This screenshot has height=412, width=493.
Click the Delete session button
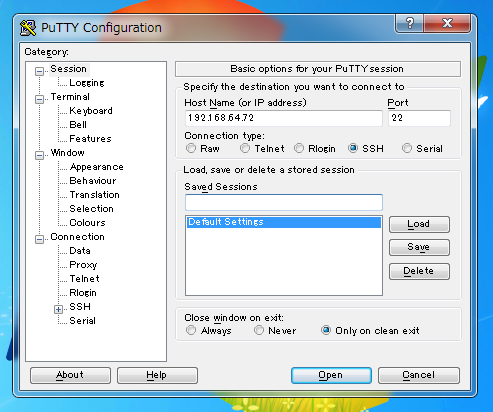419,271
